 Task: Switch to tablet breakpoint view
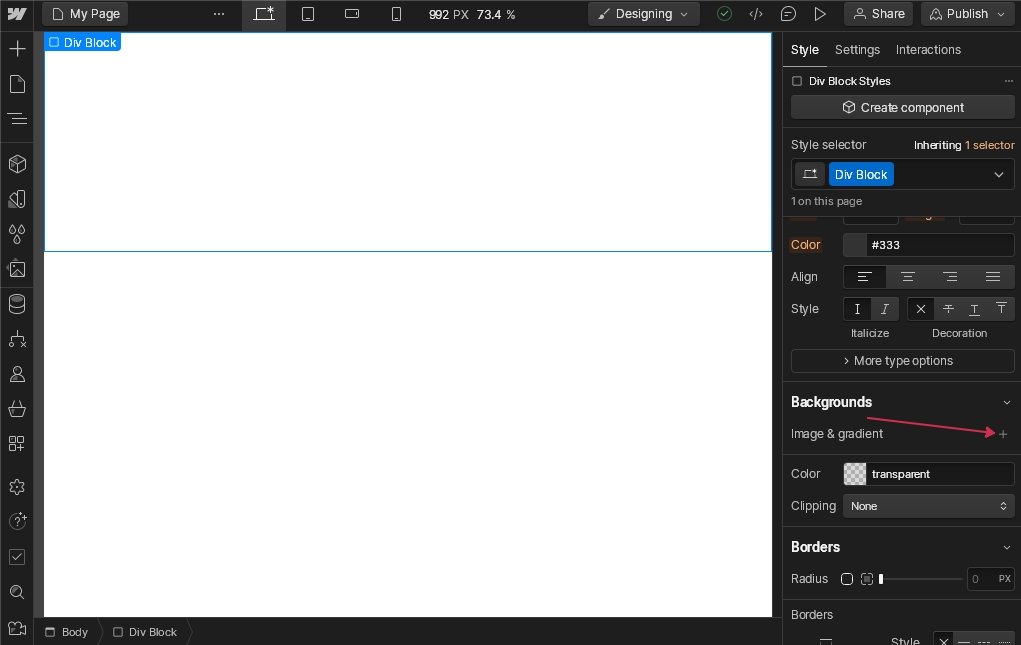coord(308,14)
